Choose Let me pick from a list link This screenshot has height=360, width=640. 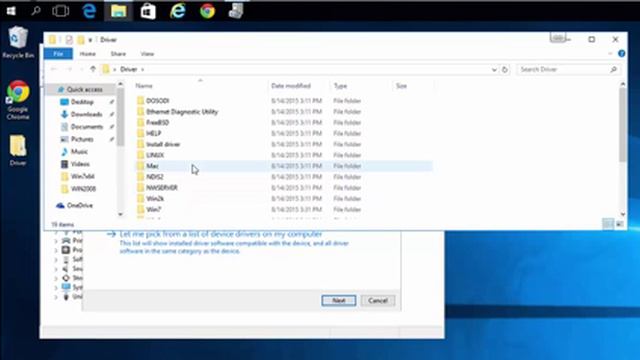tap(221, 234)
